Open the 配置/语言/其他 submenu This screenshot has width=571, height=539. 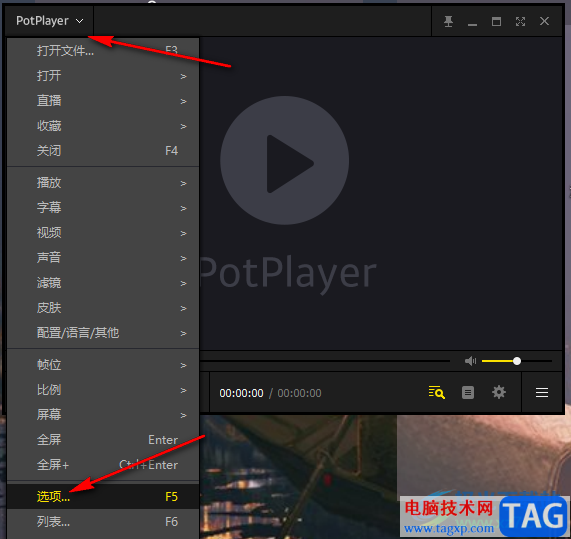coord(103,333)
